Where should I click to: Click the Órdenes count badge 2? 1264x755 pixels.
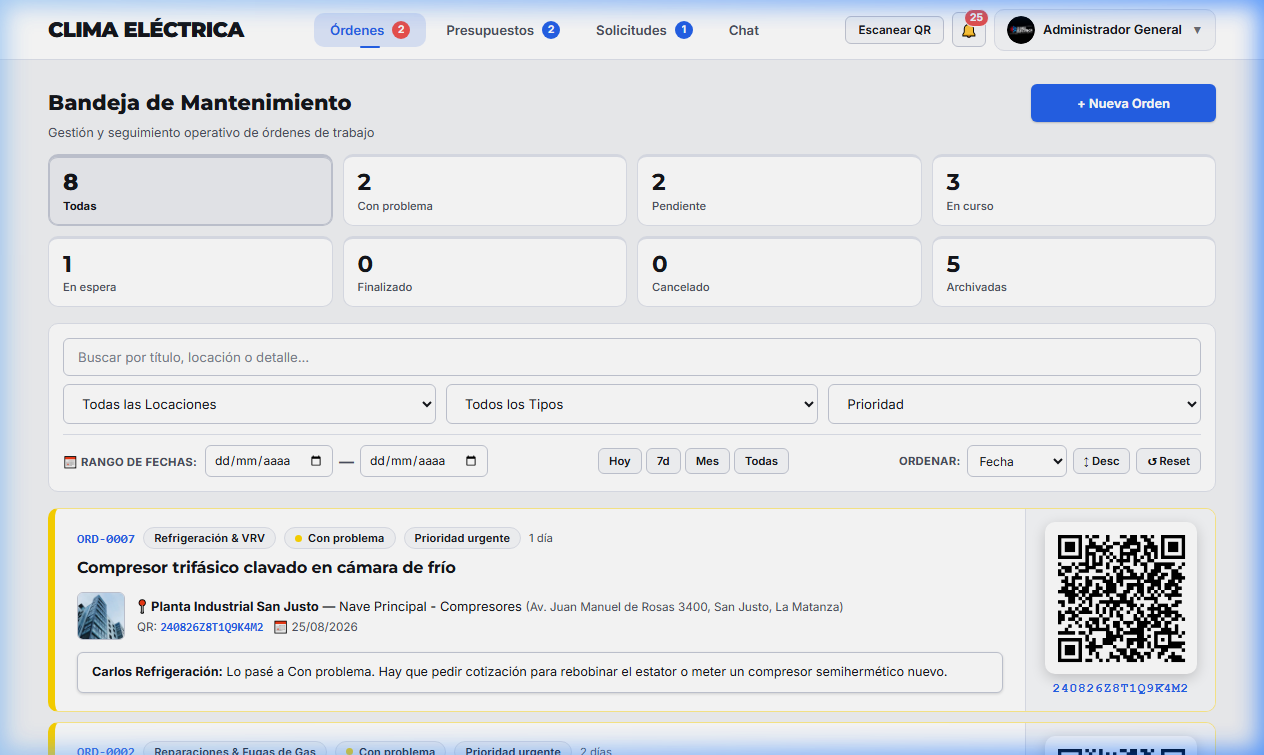pos(401,30)
